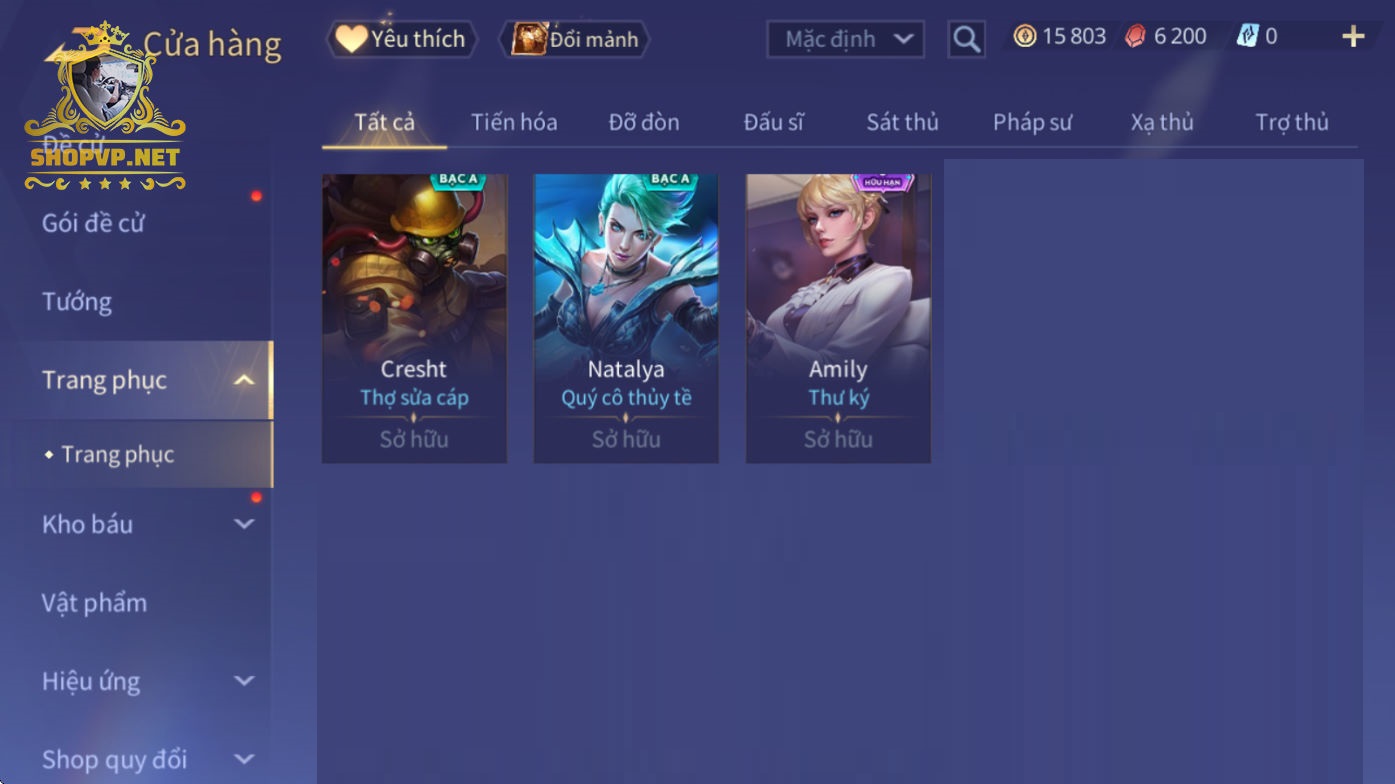Viewport: 1395px width, 784px height.
Task: Click the red ruby currency icon
Action: [x=1135, y=37]
